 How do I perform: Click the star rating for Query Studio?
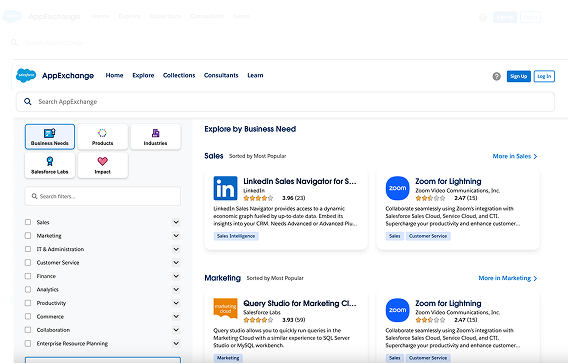[x=258, y=320]
